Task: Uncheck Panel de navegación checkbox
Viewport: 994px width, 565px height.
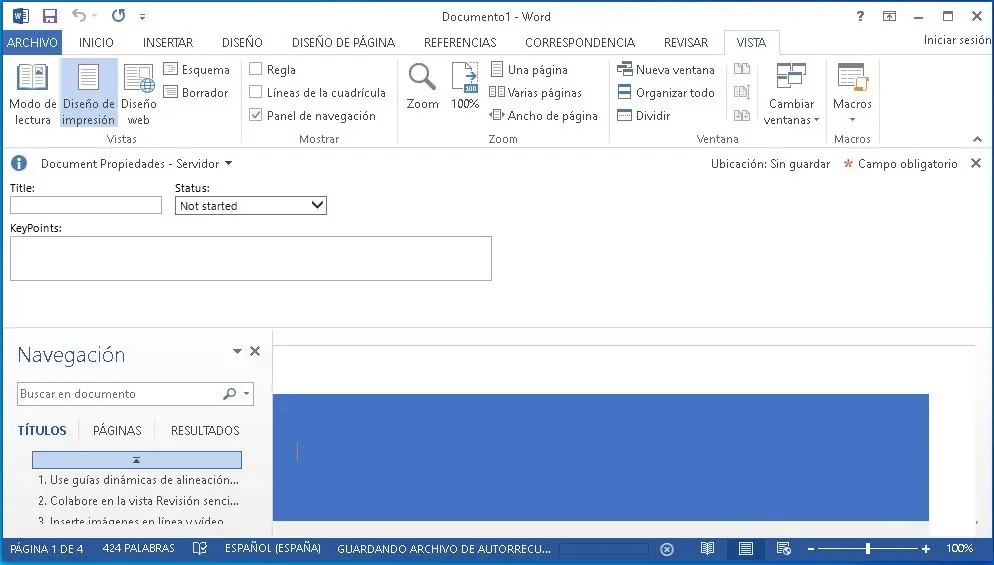Action: coord(255,115)
